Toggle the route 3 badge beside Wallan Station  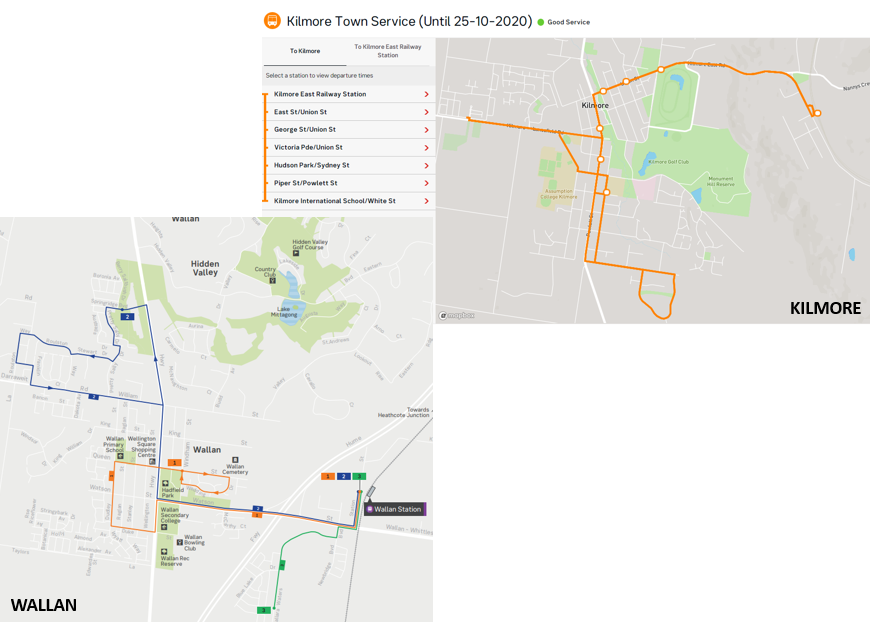coord(359,475)
